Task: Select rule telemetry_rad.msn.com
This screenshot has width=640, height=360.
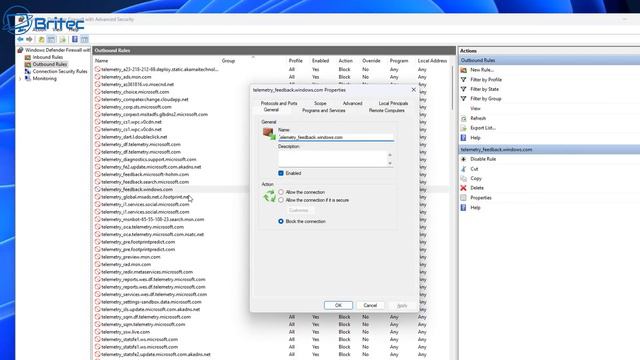Action: pos(126,264)
